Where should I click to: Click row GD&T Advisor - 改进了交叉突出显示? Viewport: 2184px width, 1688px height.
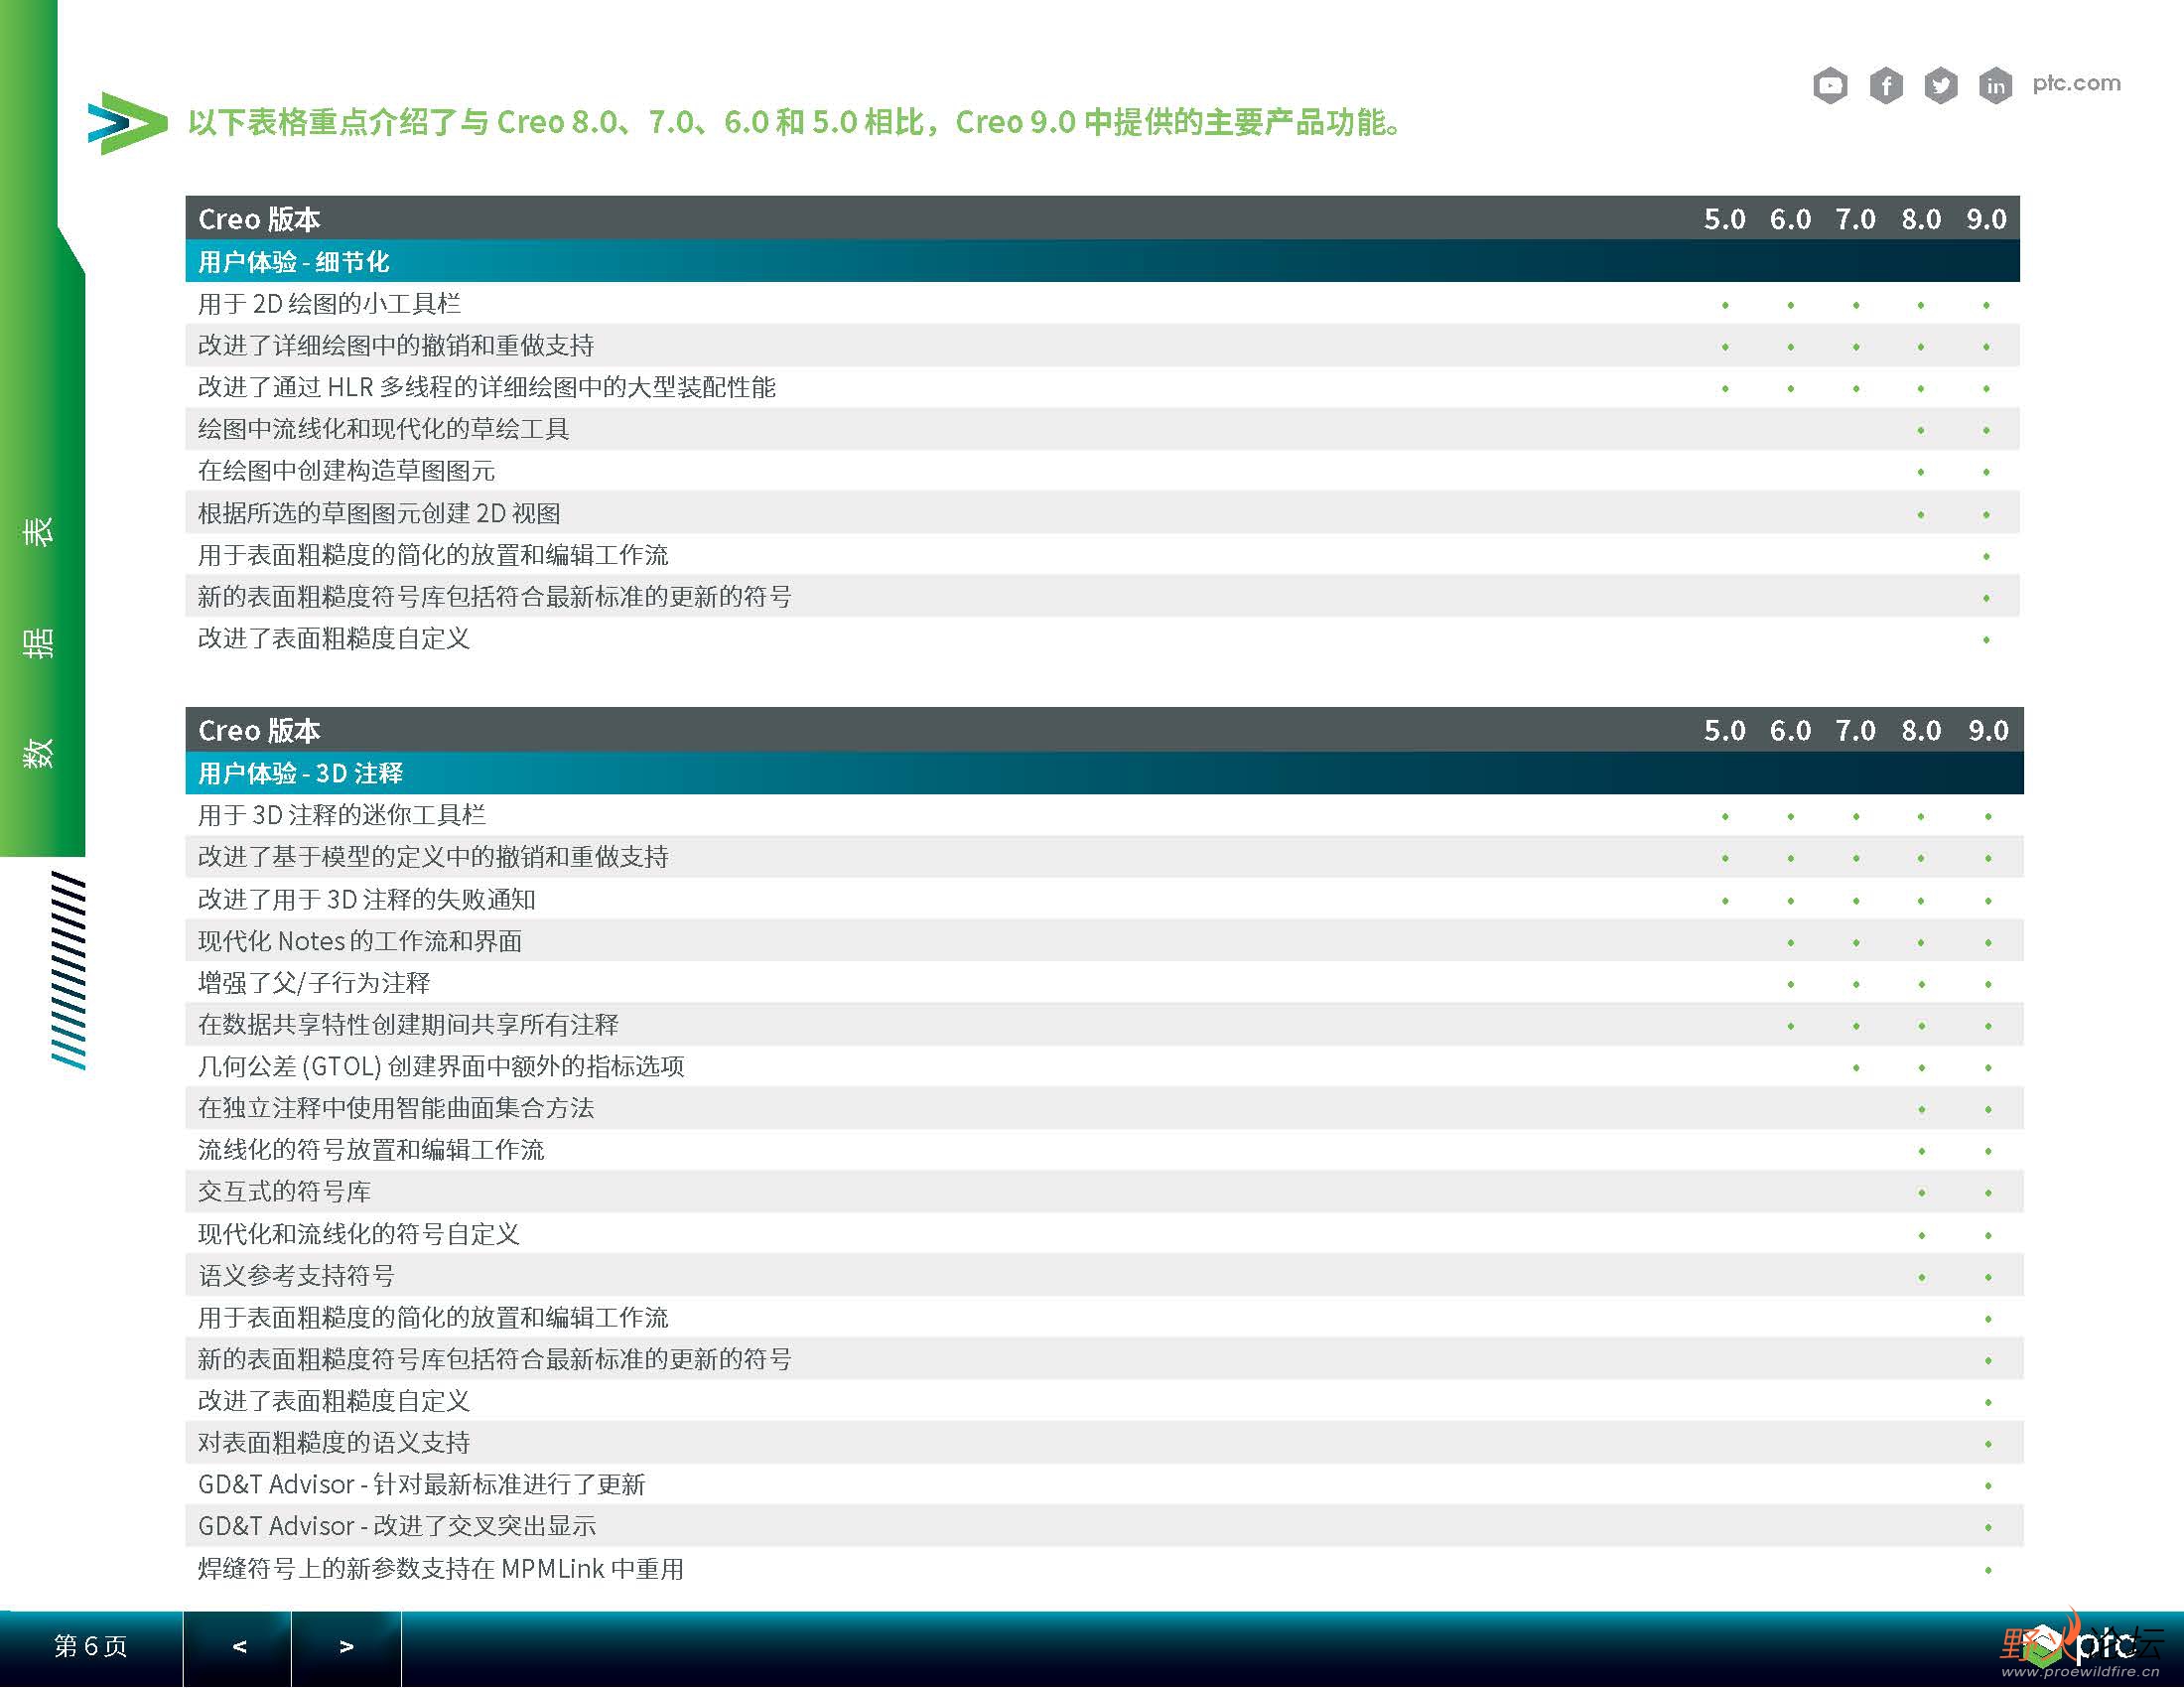[x=1104, y=1526]
